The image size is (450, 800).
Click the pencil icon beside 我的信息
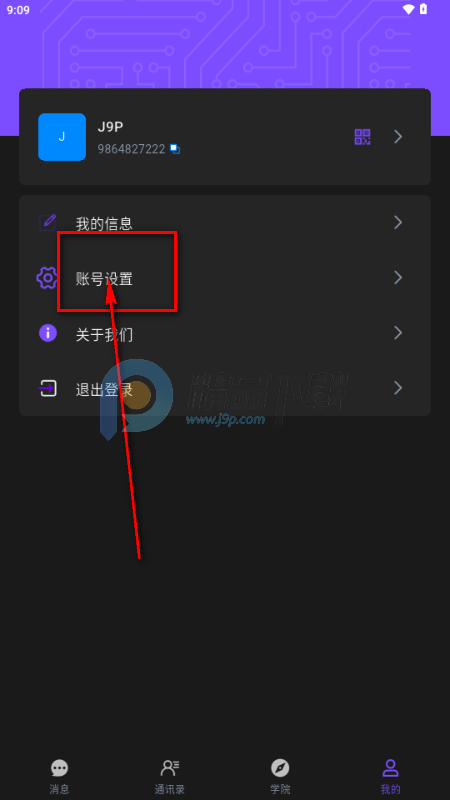(48, 222)
